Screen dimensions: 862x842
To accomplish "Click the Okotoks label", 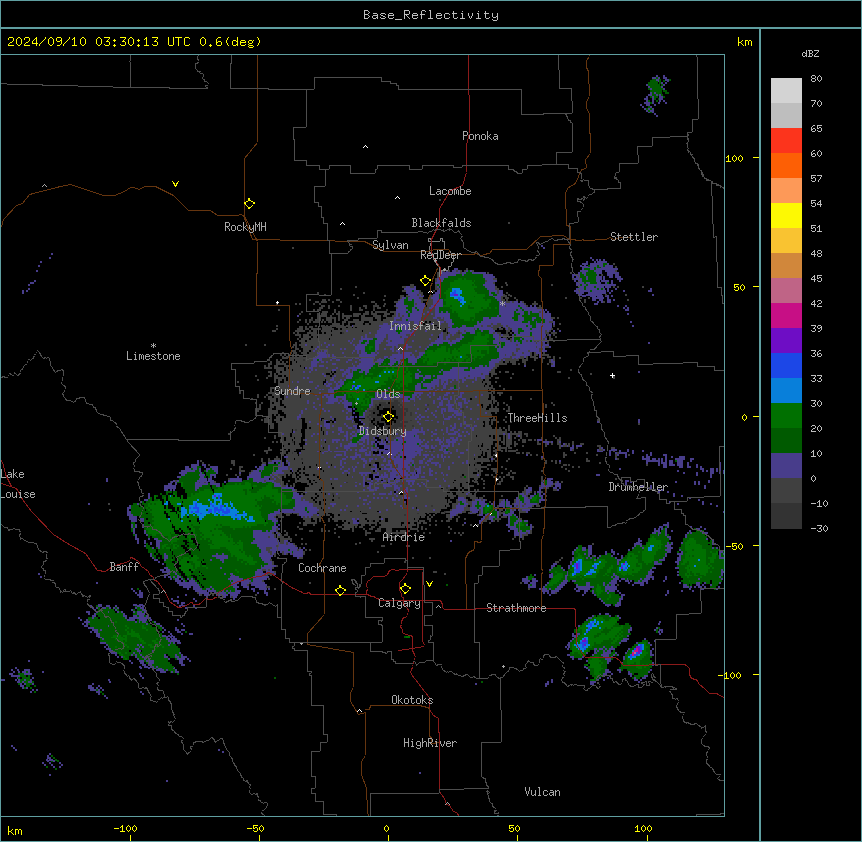I will pos(412,700).
